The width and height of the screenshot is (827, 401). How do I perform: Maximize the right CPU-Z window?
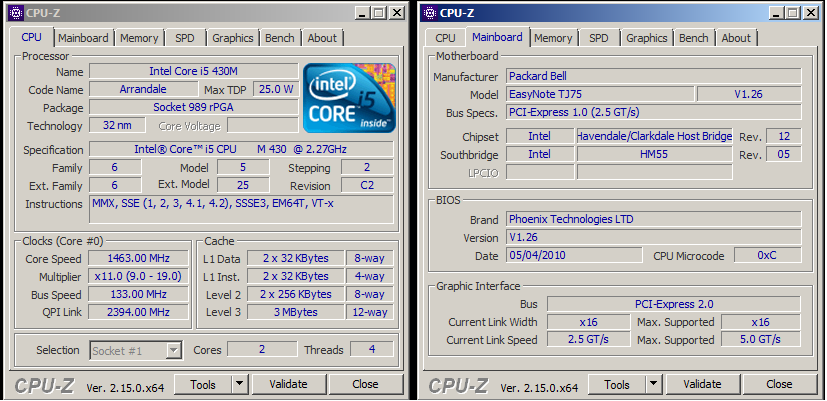793,13
